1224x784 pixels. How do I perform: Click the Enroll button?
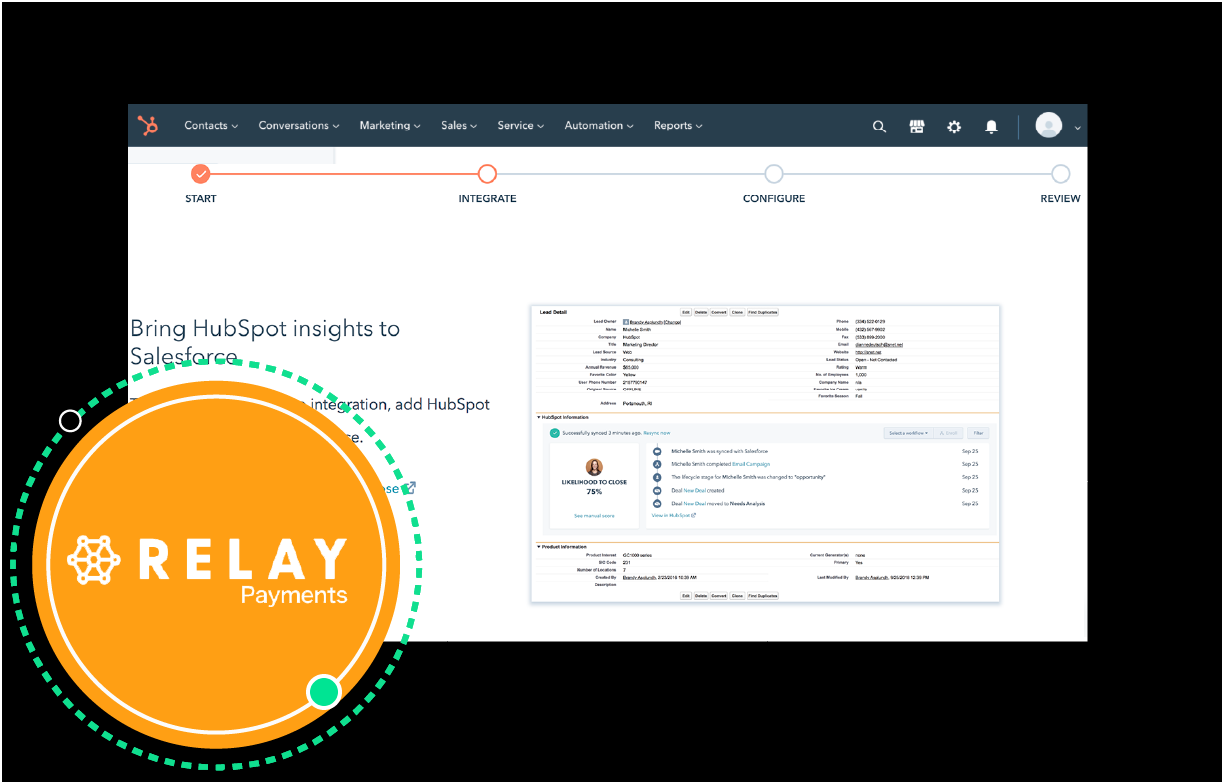[950, 433]
